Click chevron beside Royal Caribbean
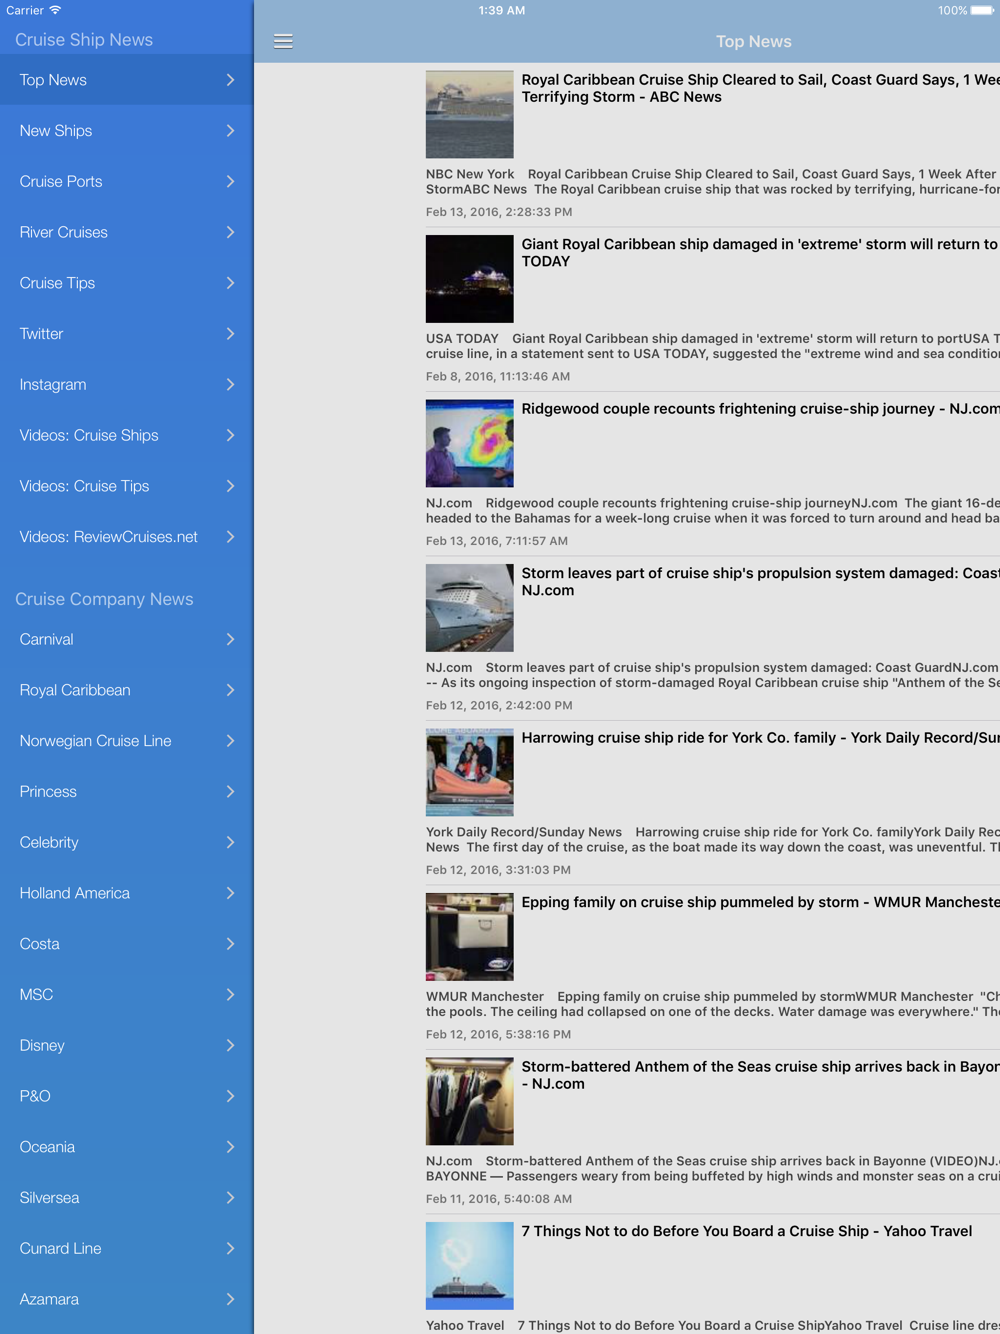The height and width of the screenshot is (1334, 1000). tap(230, 690)
